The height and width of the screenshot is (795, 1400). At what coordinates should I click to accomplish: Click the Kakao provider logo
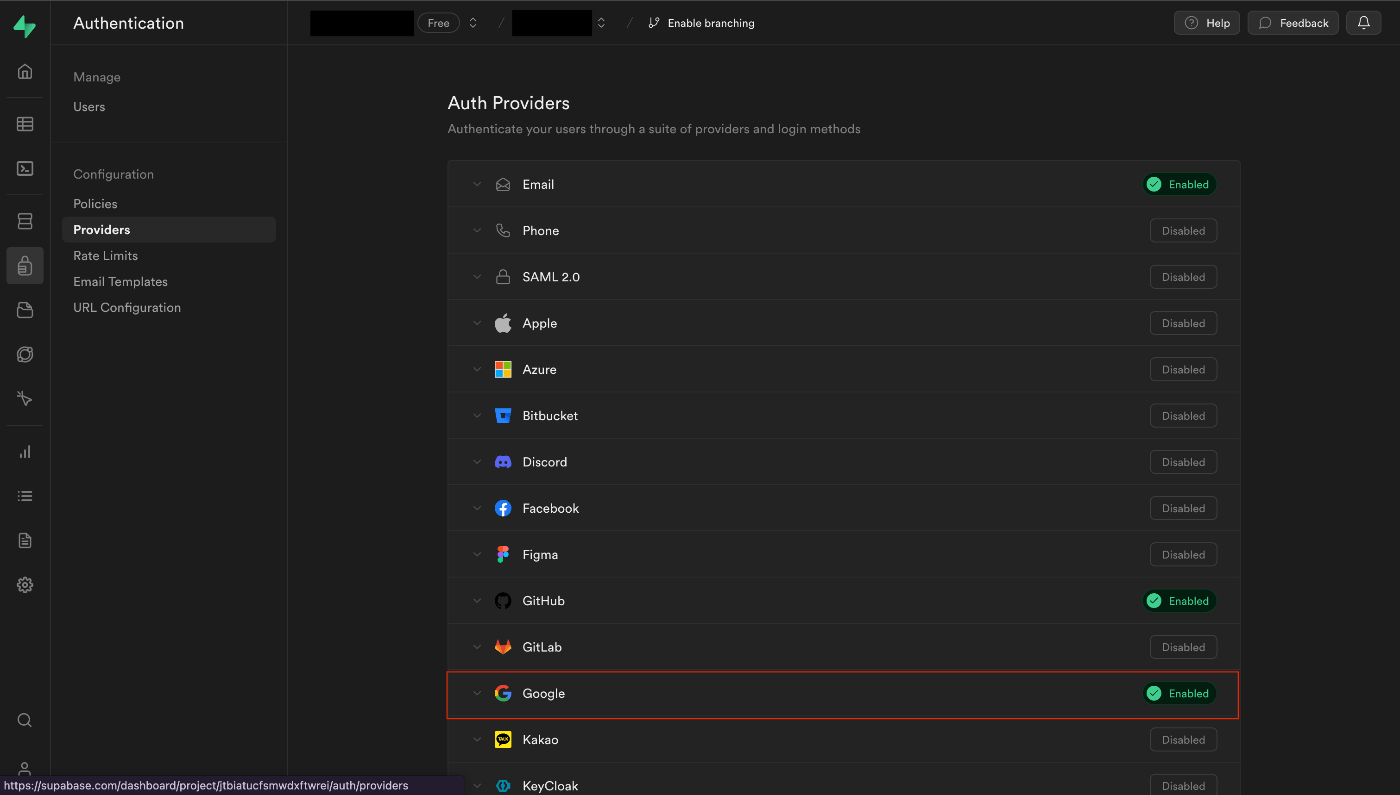[503, 740]
